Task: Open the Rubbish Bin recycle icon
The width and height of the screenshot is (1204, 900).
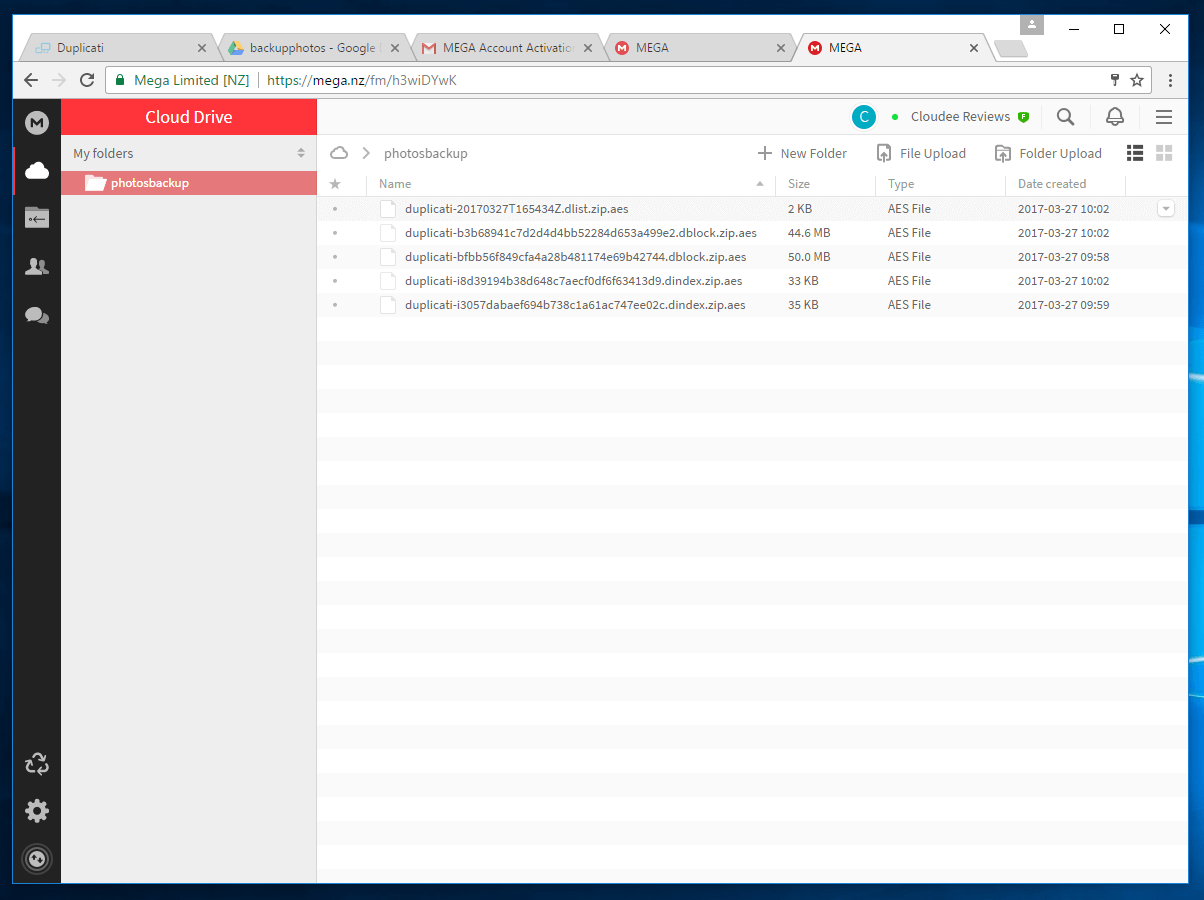Action: pos(37,764)
